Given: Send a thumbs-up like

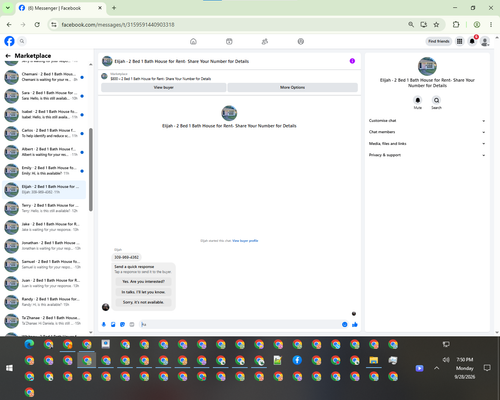Looking at the screenshot, I should pyautogui.click(x=355, y=324).
